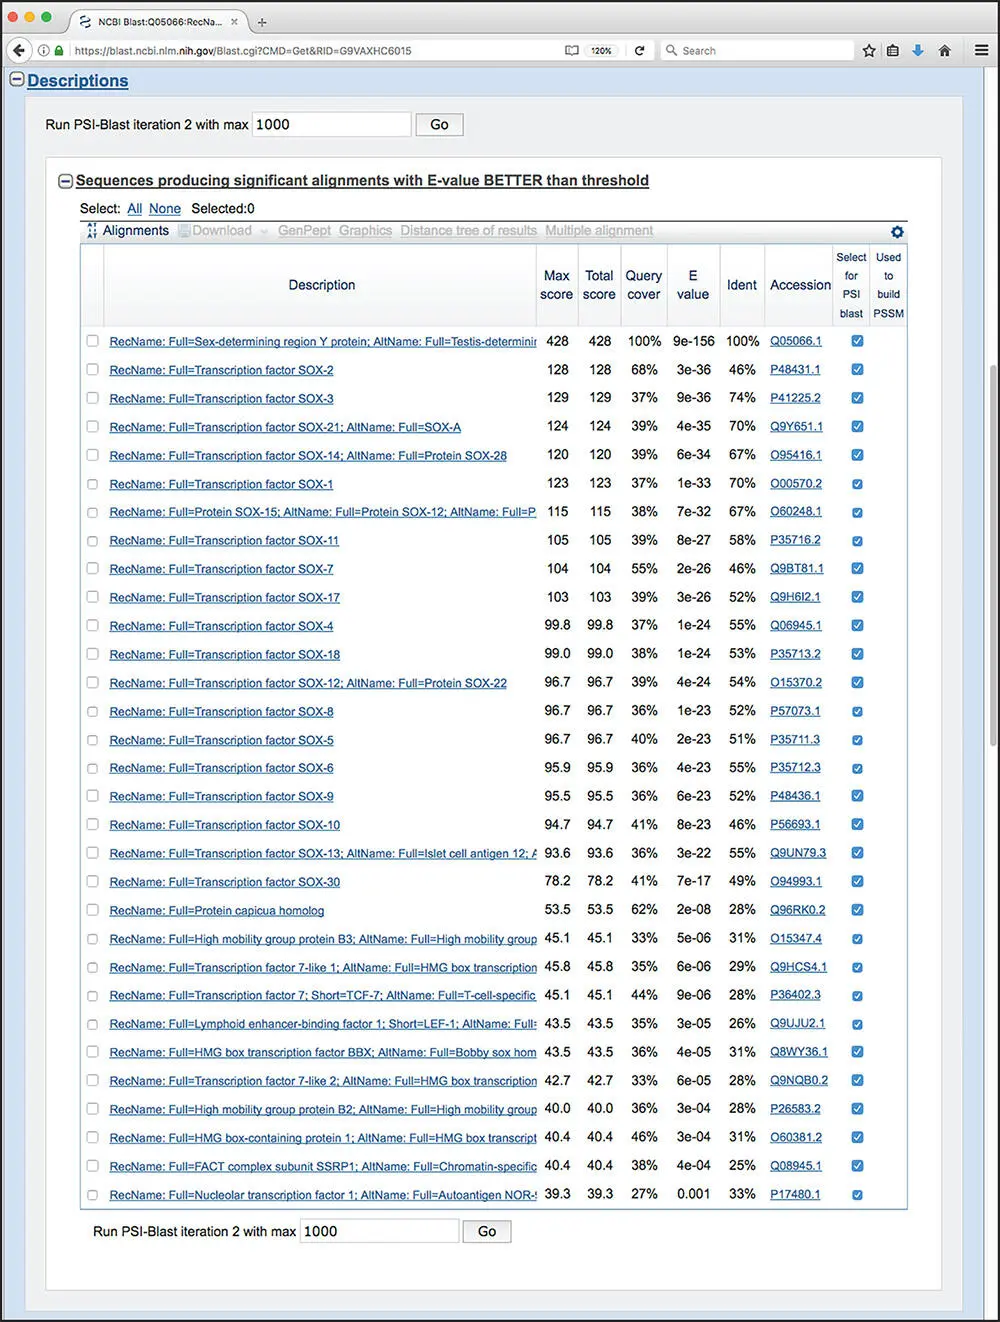
Task: Check row checkbox for Transcription factor SOX-3
Action: (92, 398)
